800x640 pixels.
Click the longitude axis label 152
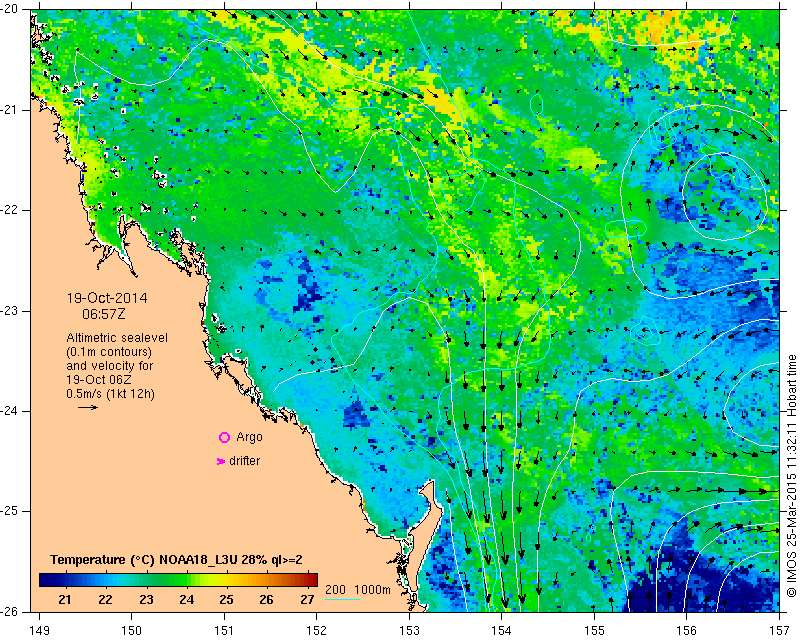click(x=316, y=631)
